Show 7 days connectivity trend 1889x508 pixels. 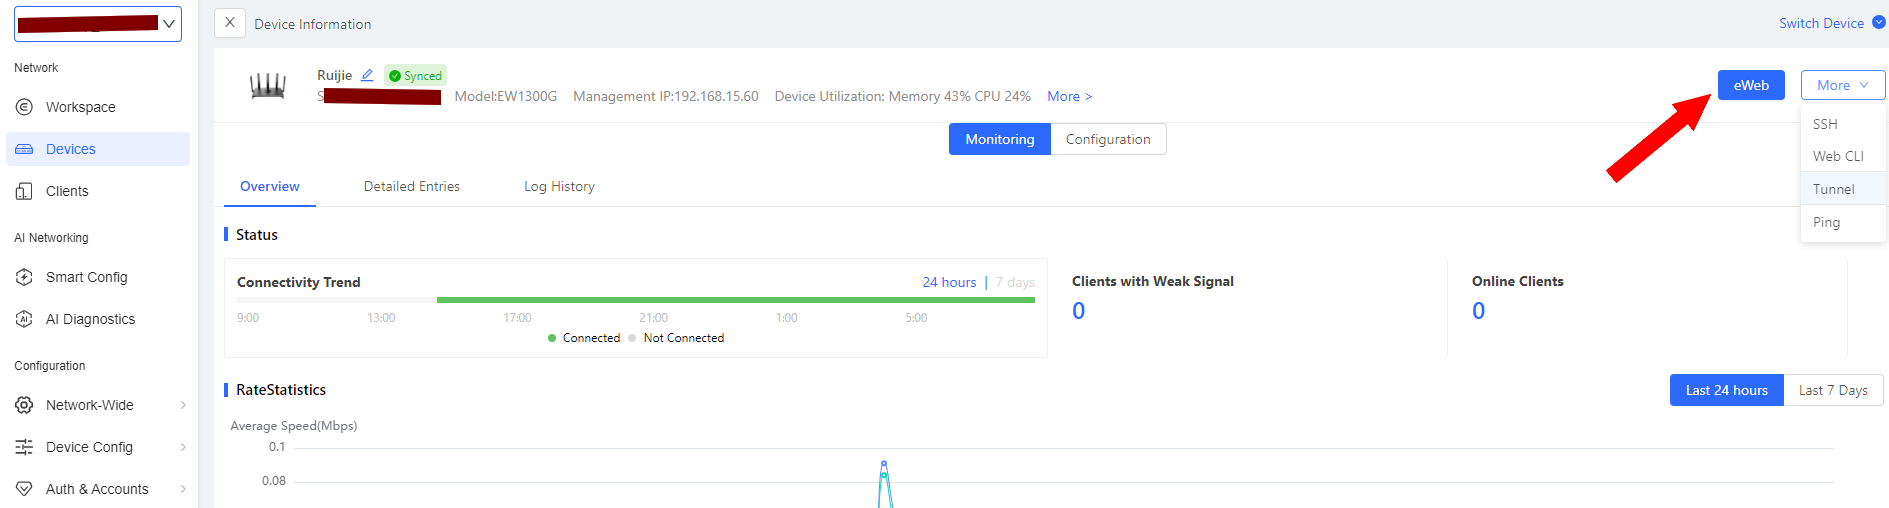[x=1014, y=282]
